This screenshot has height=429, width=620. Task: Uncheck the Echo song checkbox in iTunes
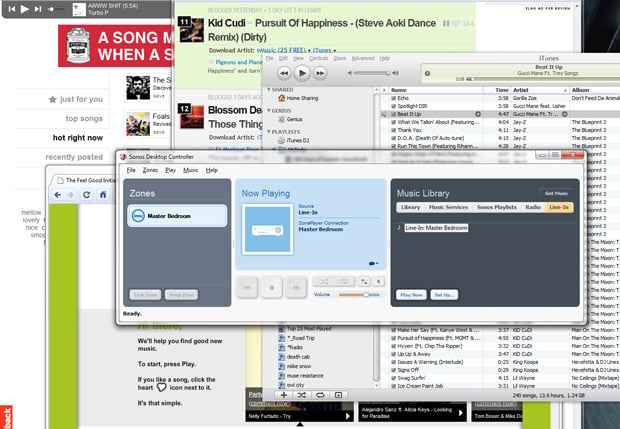point(393,98)
